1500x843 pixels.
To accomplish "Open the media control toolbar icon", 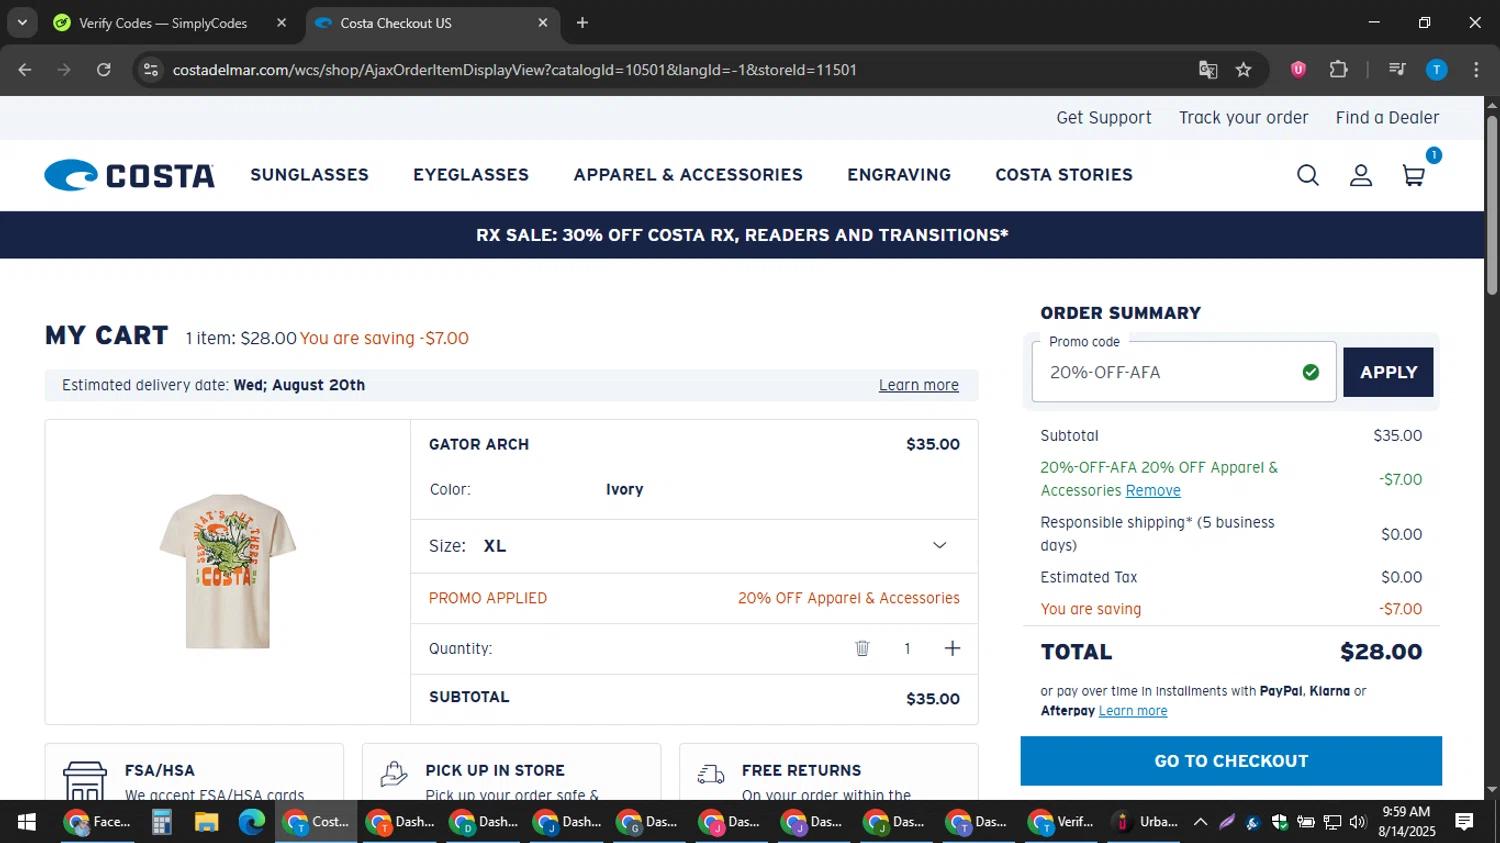I will coord(1397,70).
